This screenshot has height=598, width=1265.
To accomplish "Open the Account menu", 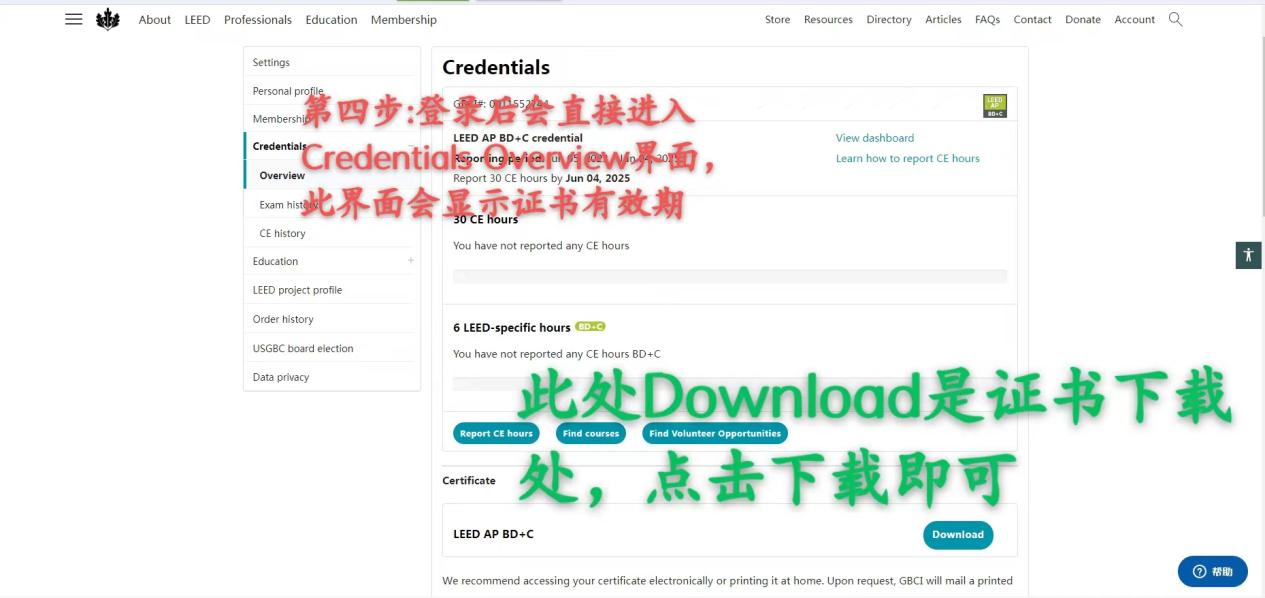I will tap(1134, 19).
